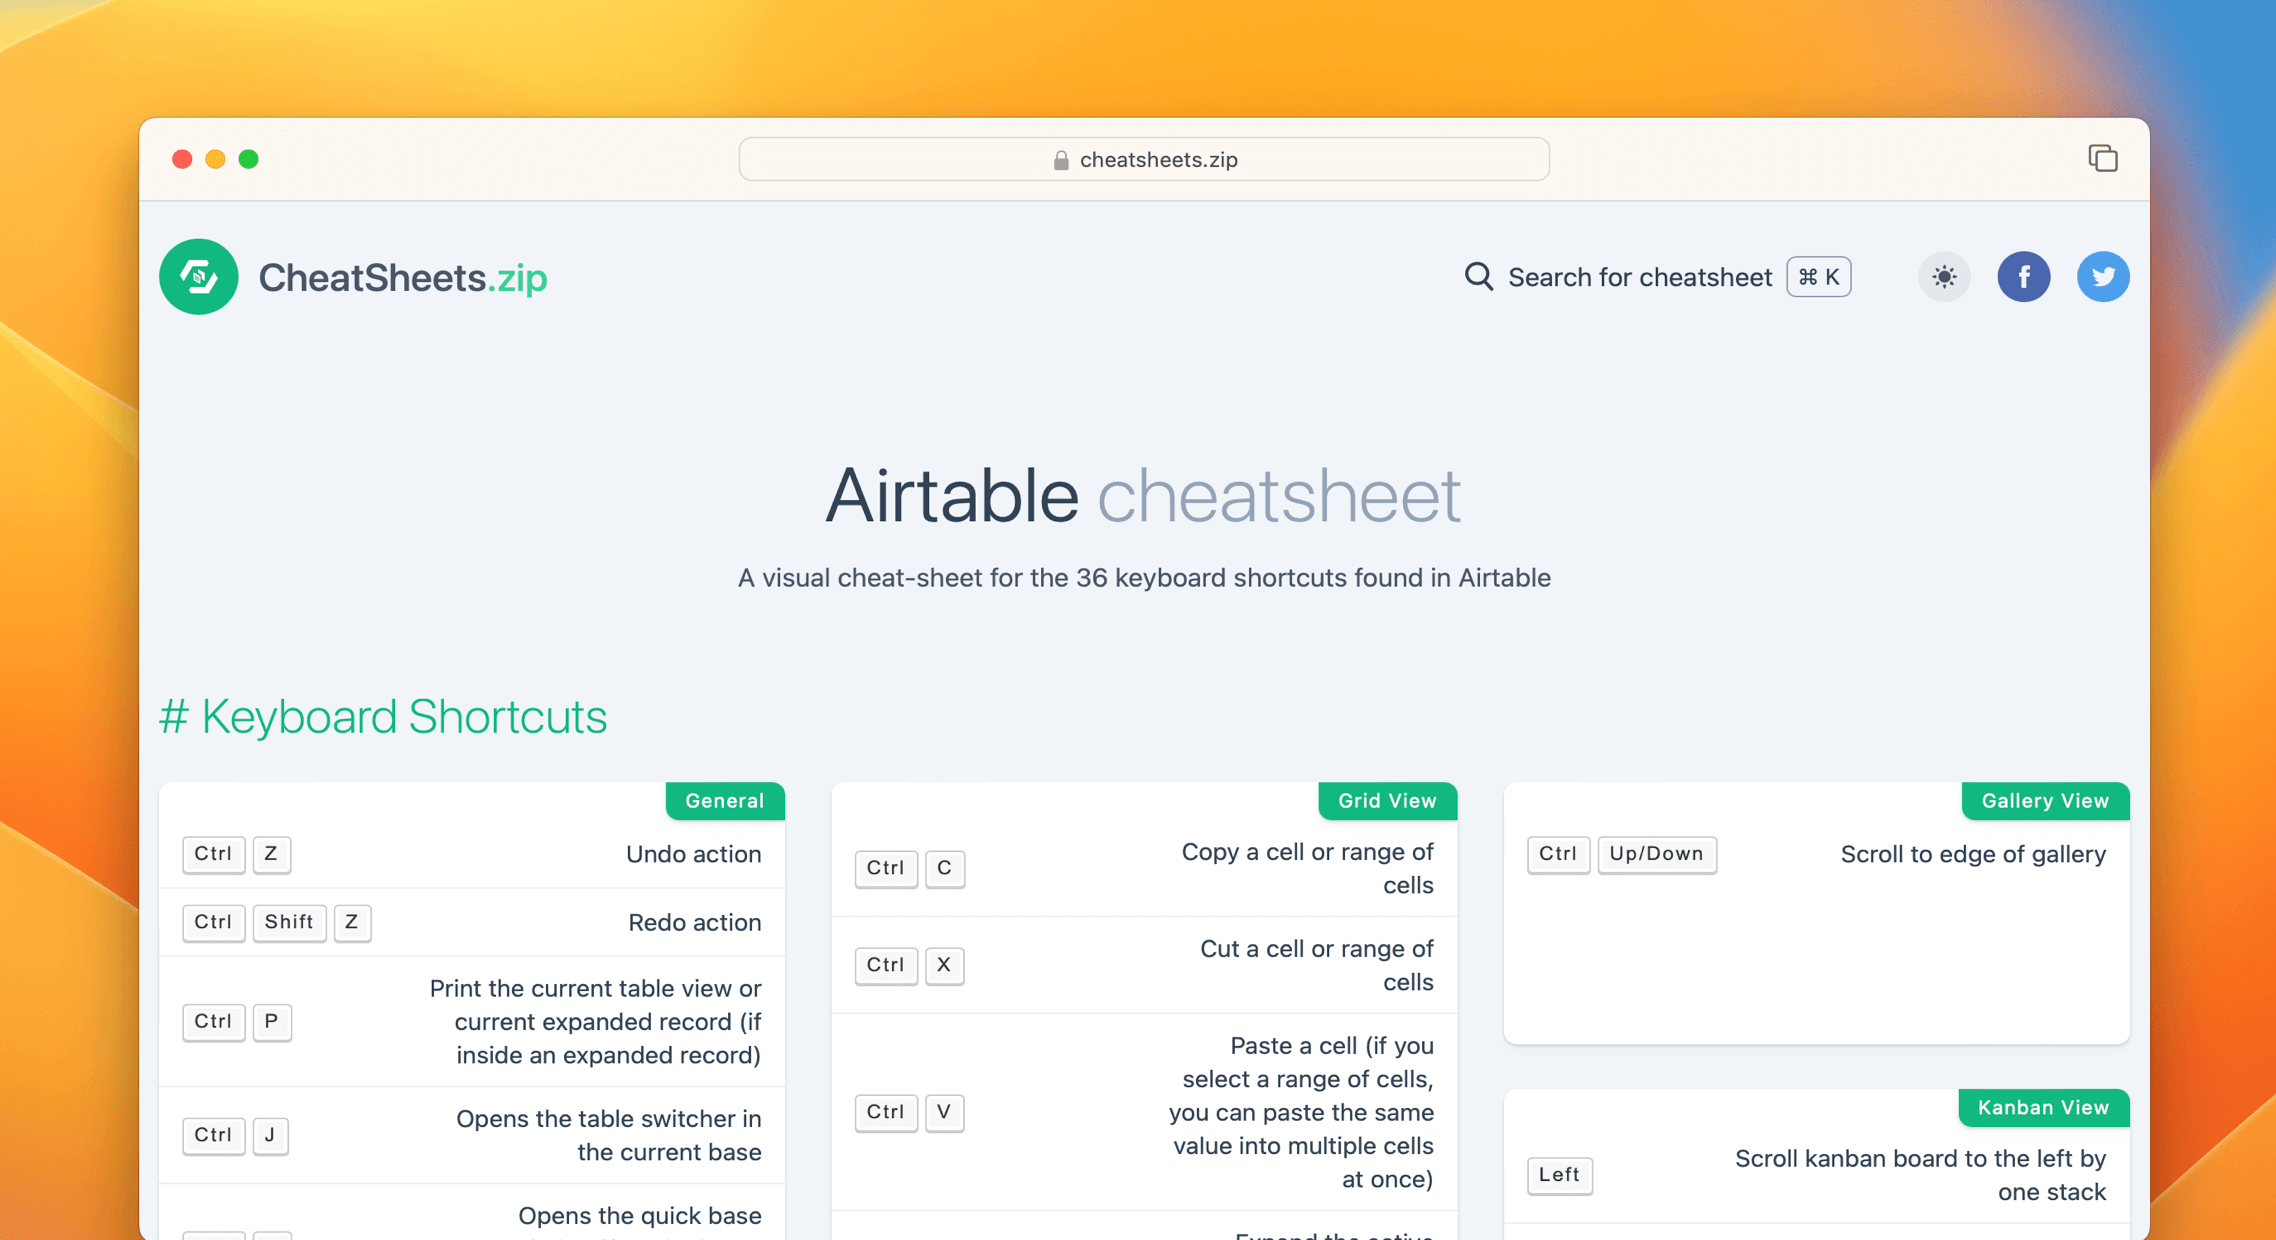Click the copy-tab icon in browser corner
Screen dimensions: 2276x1240
point(2102,158)
